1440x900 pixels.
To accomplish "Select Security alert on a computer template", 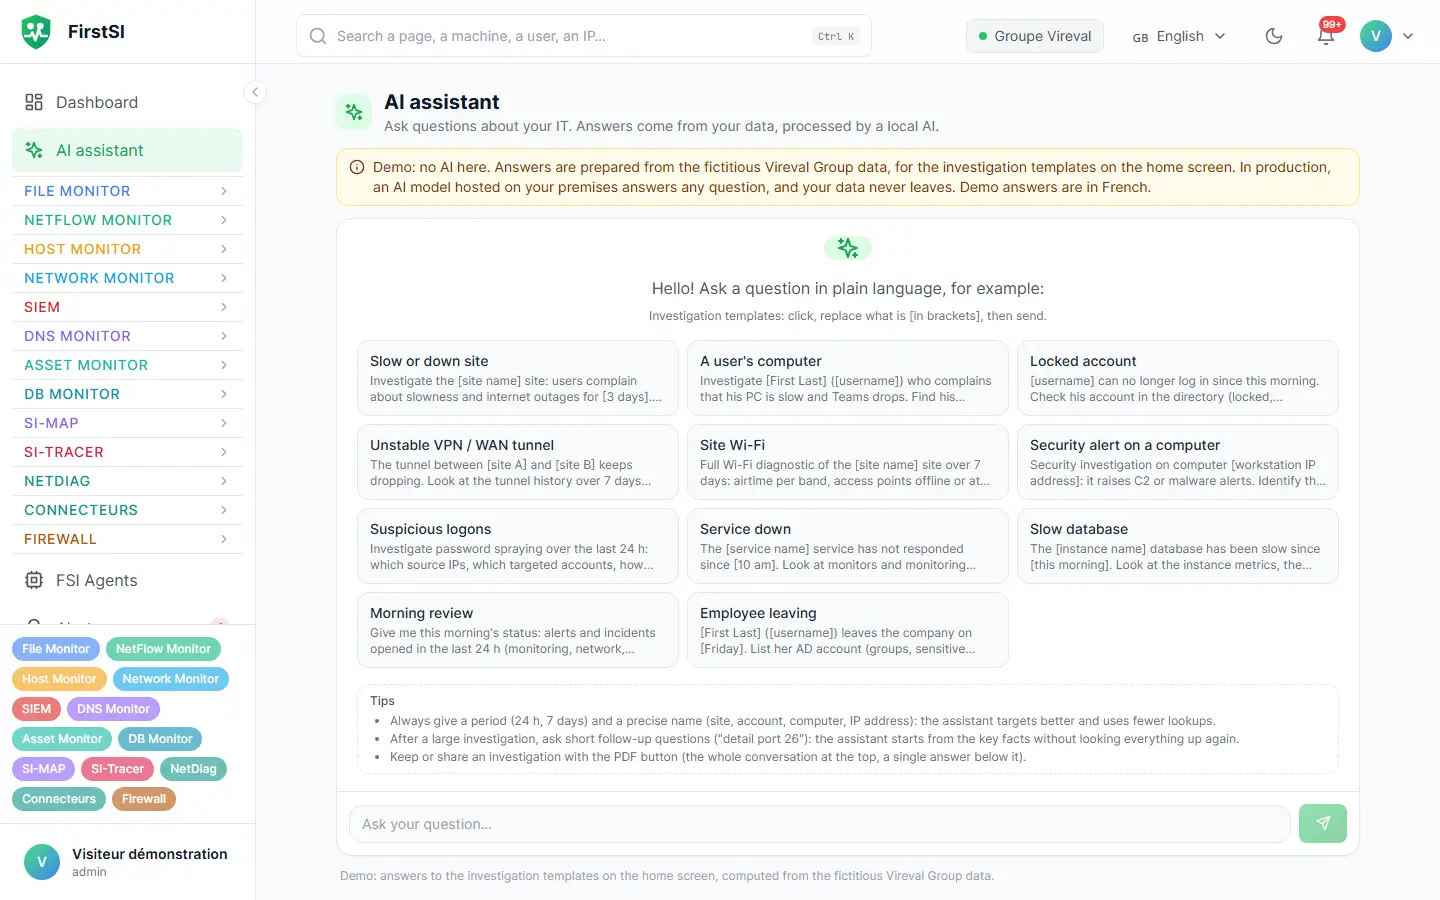I will pyautogui.click(x=1178, y=462).
